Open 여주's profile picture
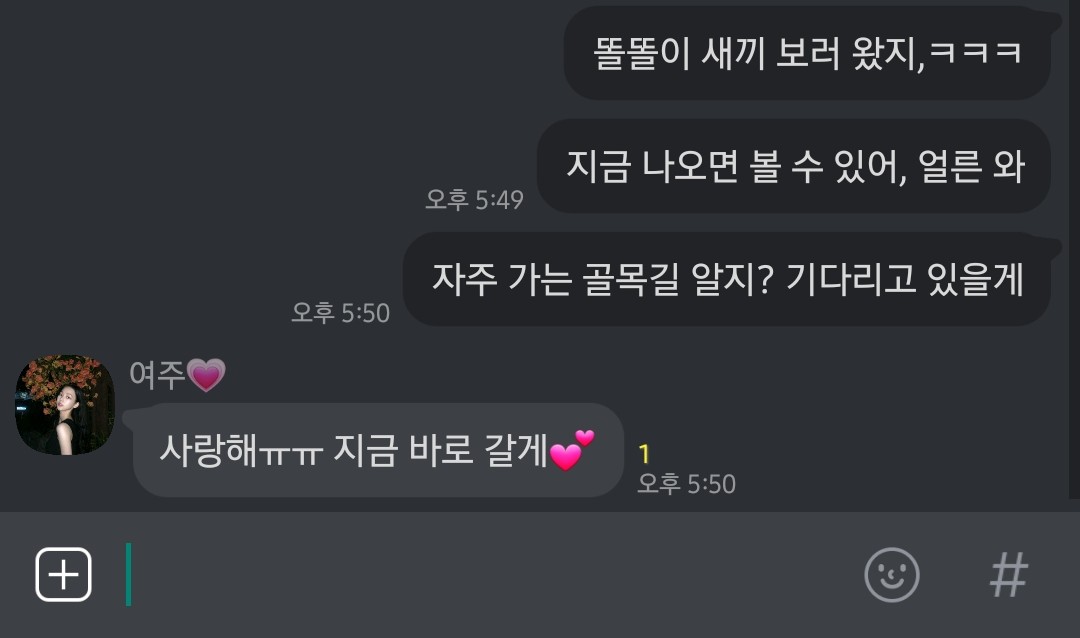The image size is (1080, 638). coord(65,404)
